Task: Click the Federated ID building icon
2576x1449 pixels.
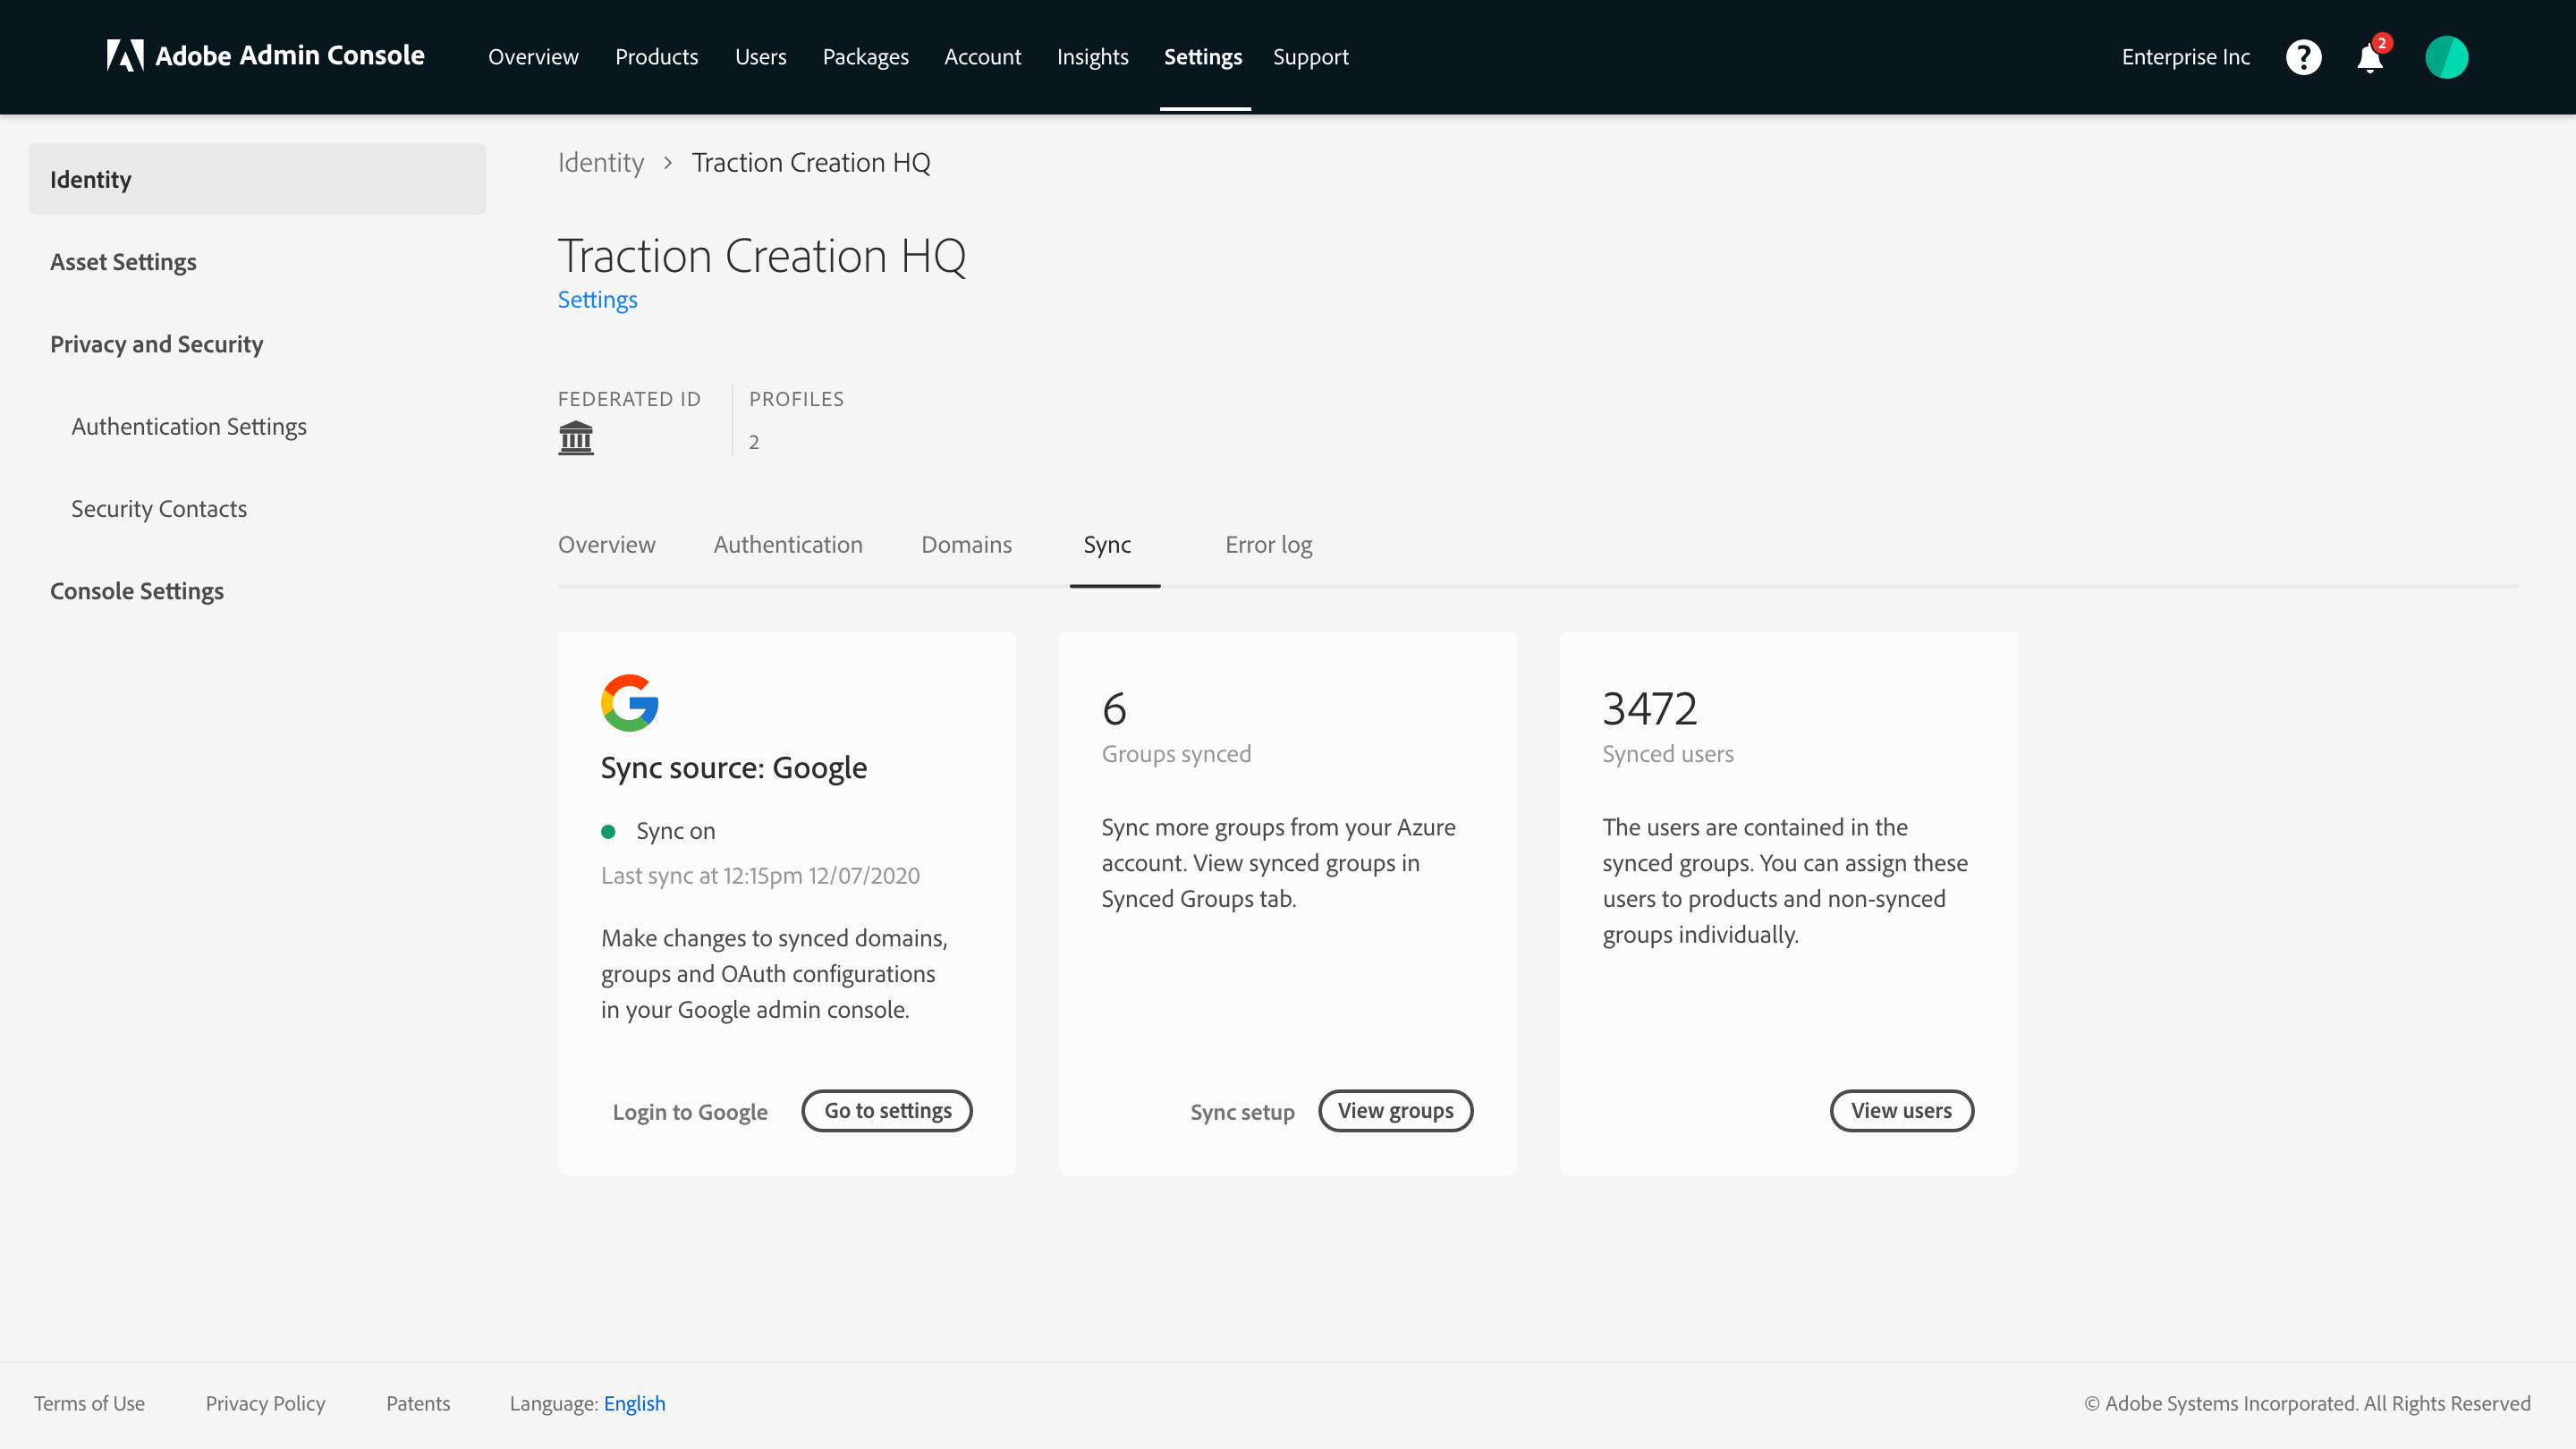Action: (576, 438)
